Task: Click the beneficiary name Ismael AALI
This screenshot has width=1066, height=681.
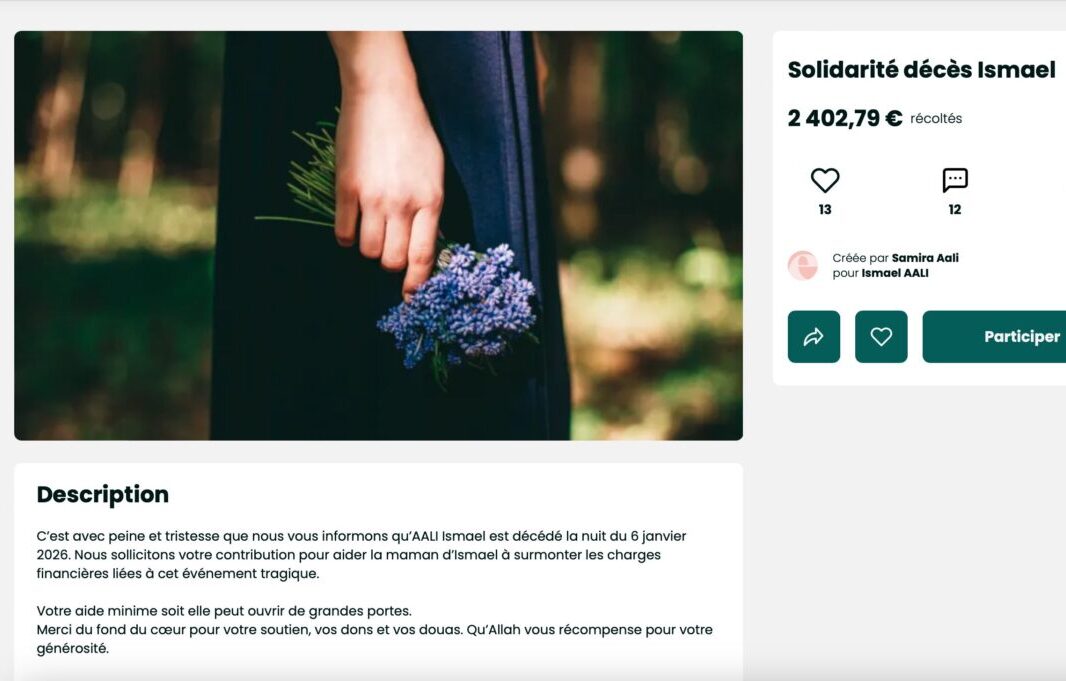Action: pos(895,273)
